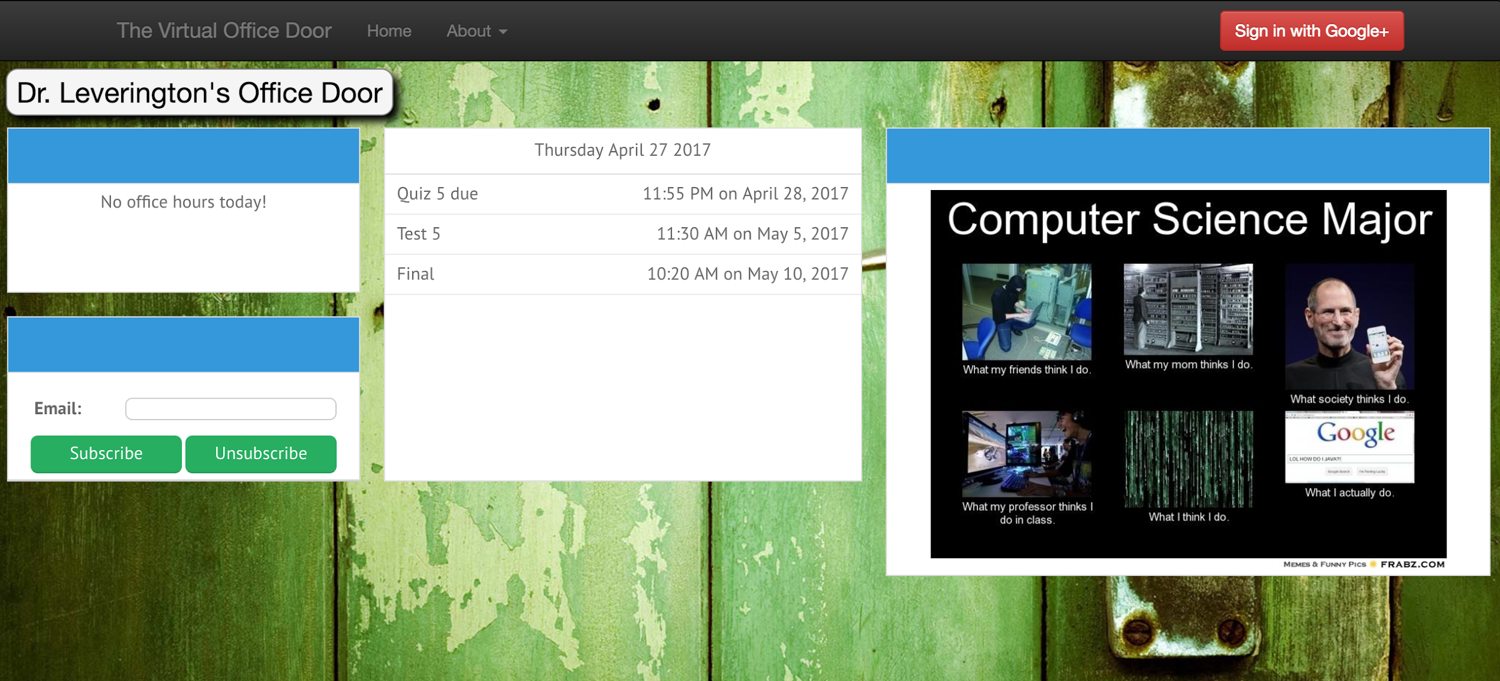Focus the Email input field

(x=231, y=408)
